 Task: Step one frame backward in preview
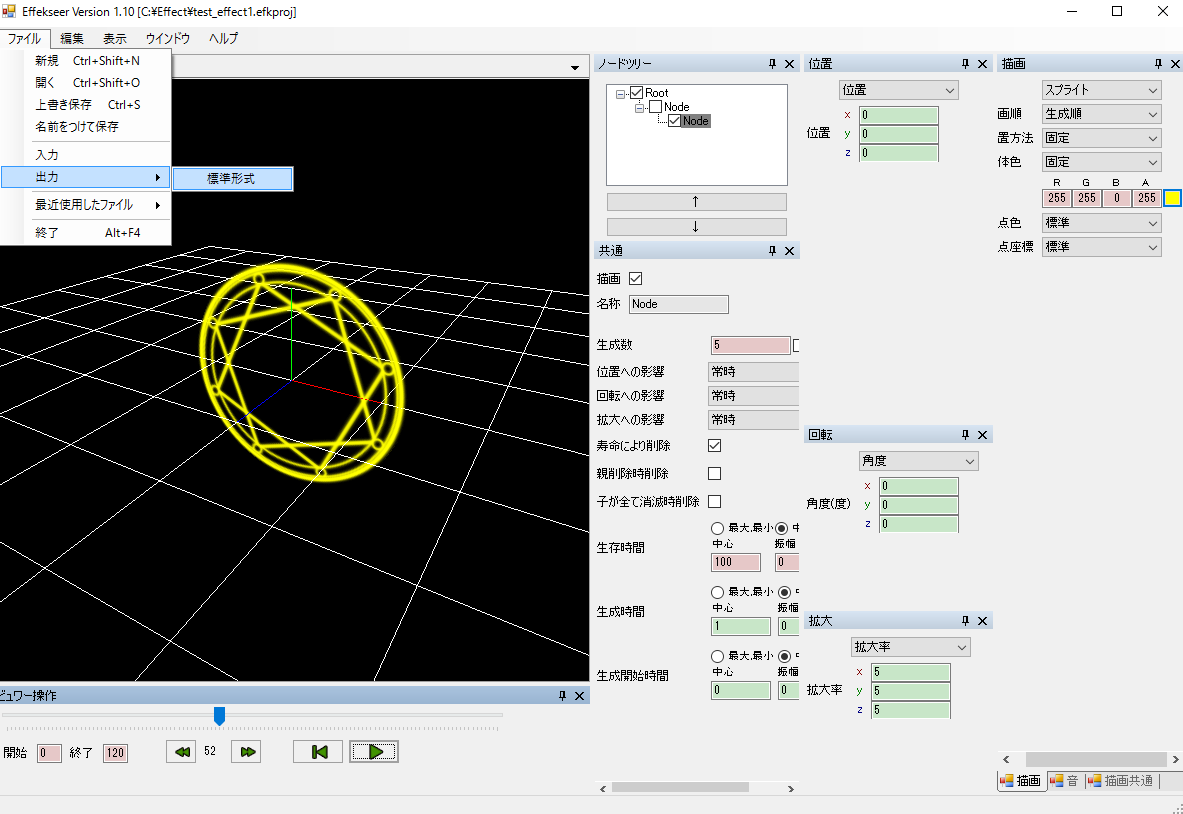pos(181,751)
